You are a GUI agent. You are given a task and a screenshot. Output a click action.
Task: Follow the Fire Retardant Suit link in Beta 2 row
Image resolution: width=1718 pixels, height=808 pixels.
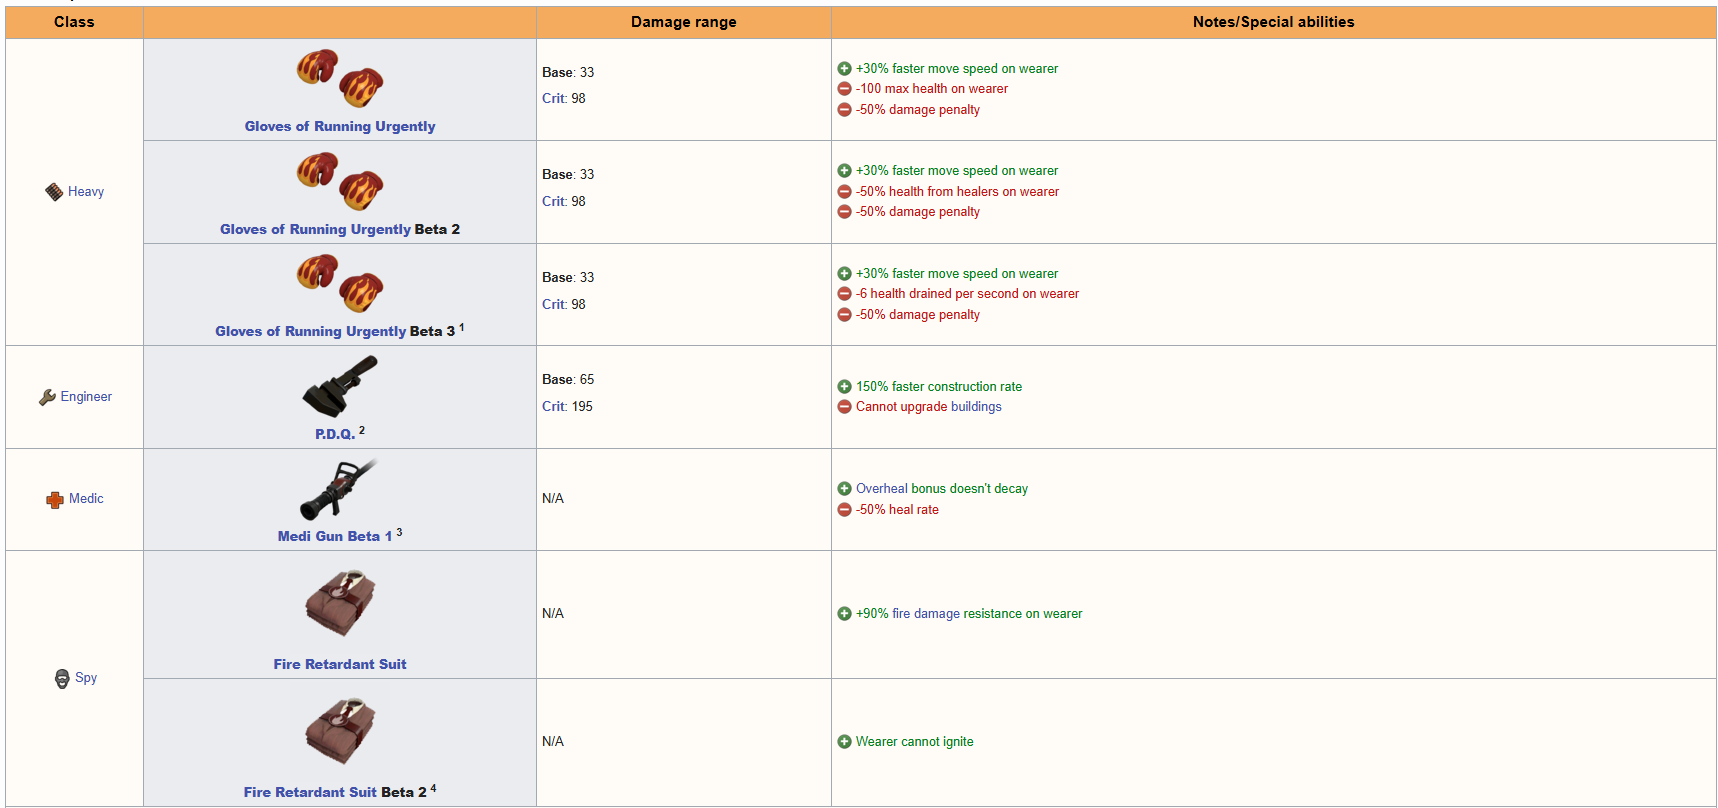tap(310, 793)
